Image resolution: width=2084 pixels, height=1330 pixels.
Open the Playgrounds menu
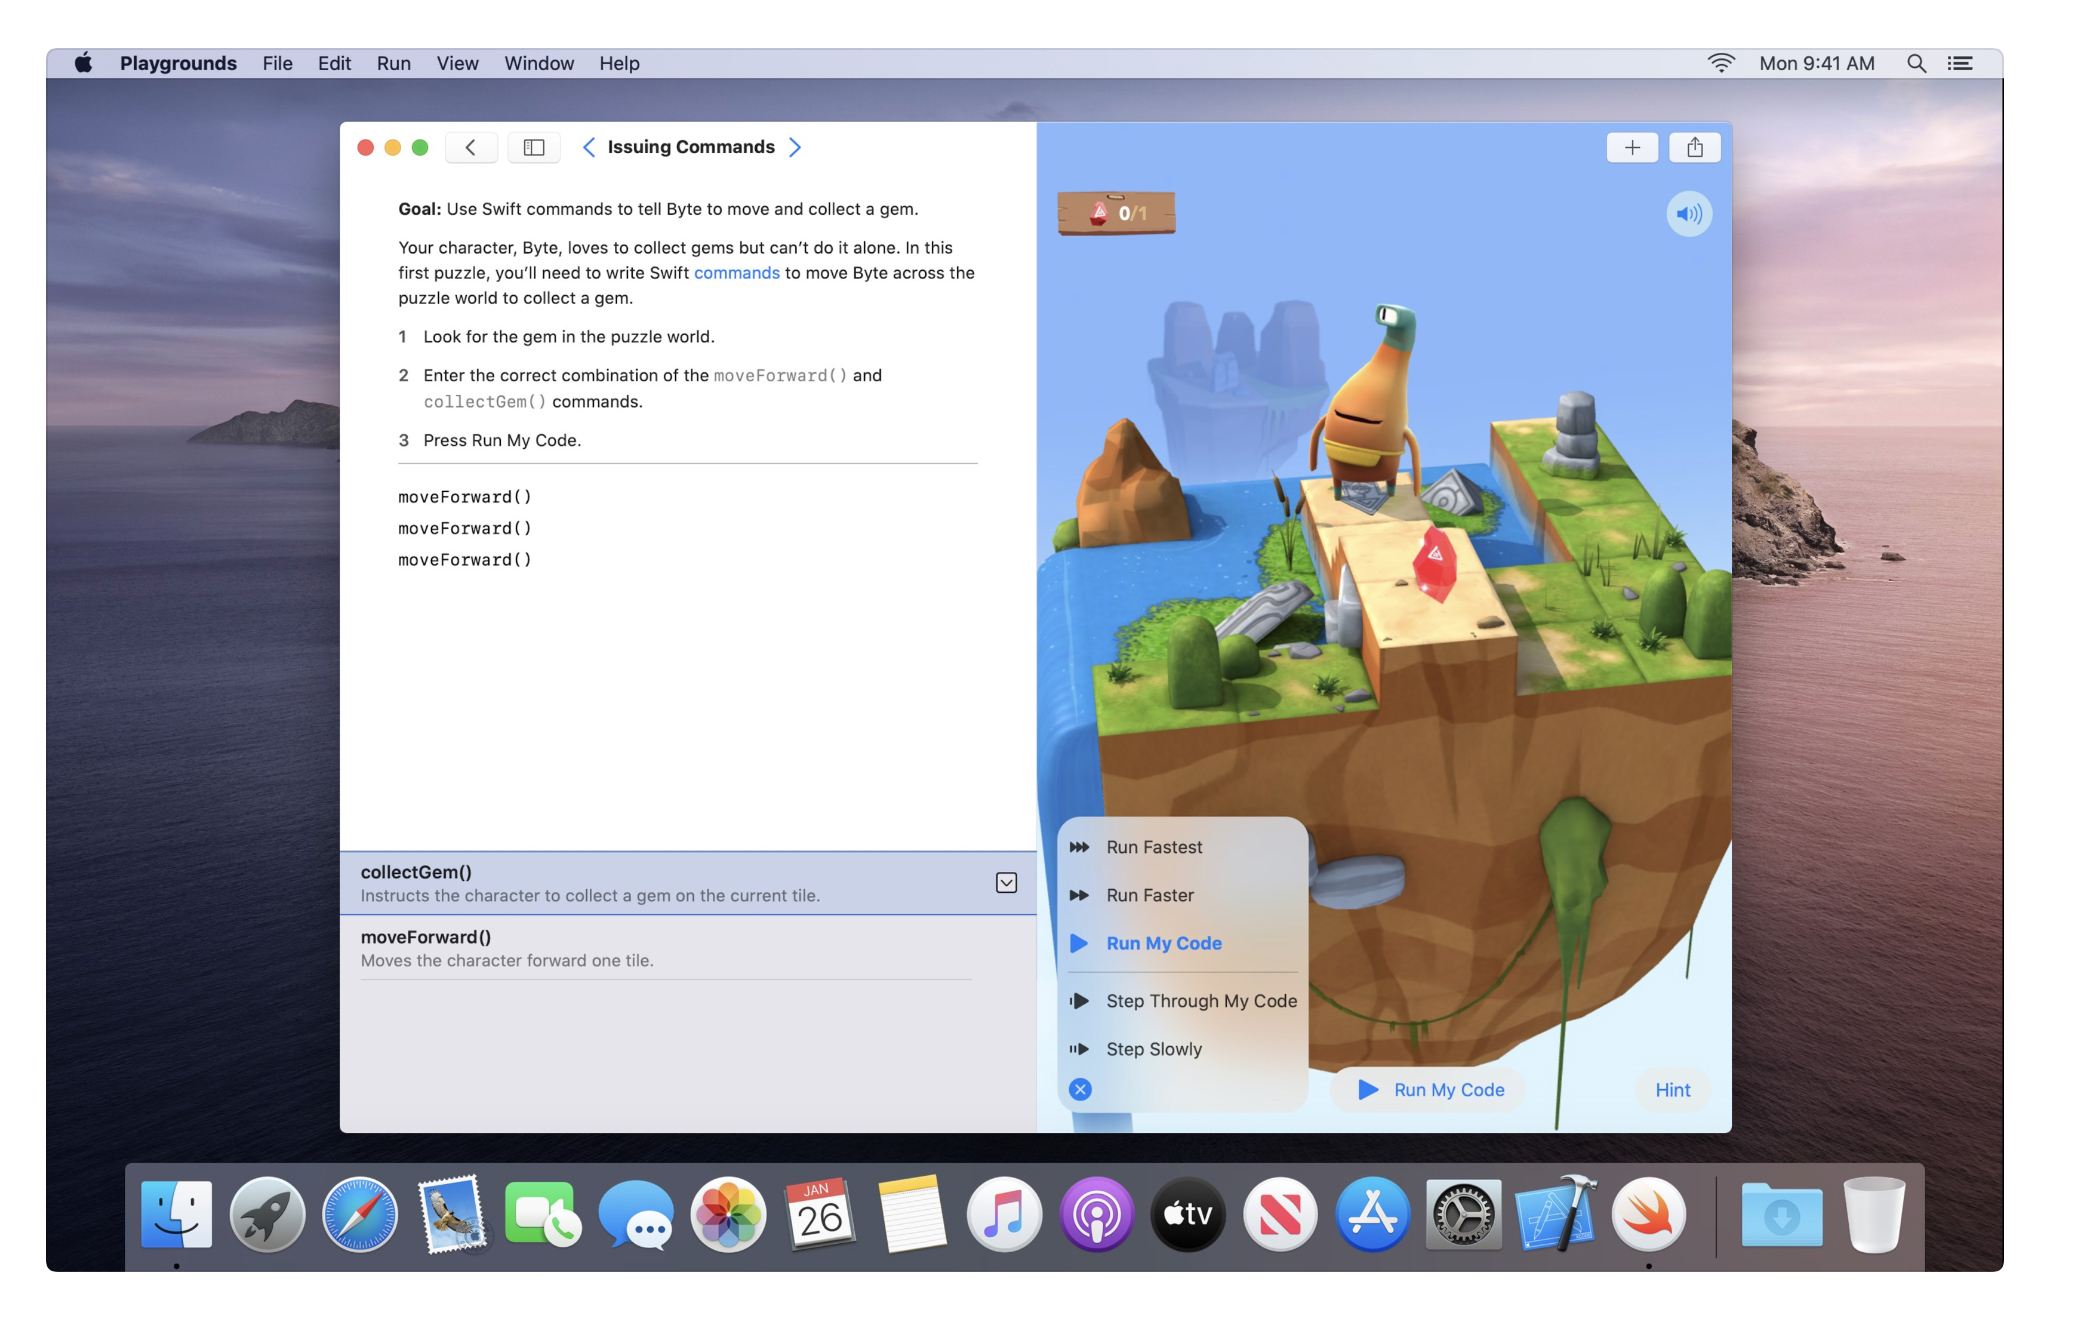(x=178, y=63)
